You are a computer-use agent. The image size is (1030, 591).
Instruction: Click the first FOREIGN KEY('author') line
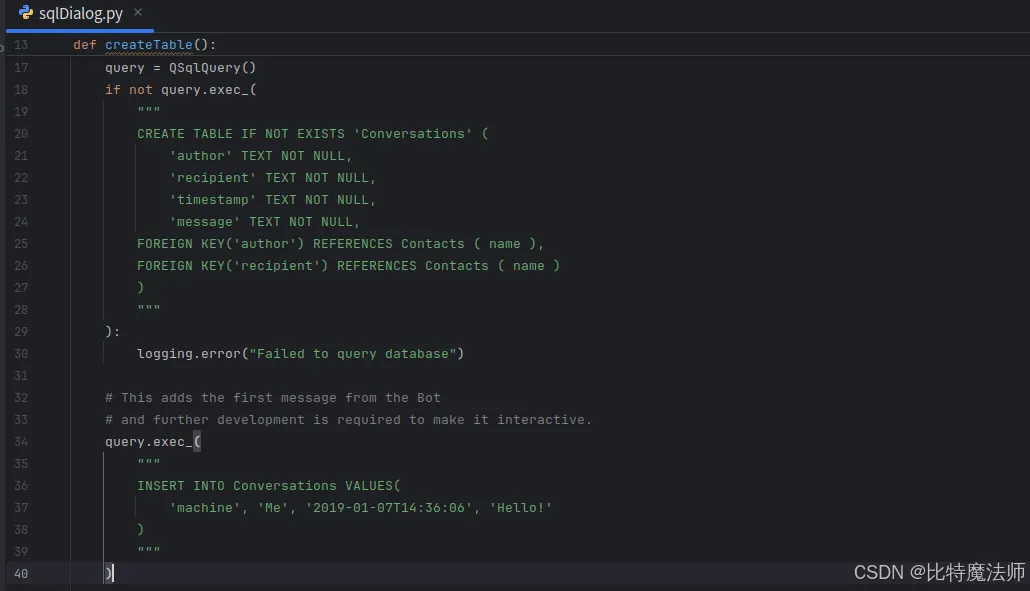pos(340,244)
